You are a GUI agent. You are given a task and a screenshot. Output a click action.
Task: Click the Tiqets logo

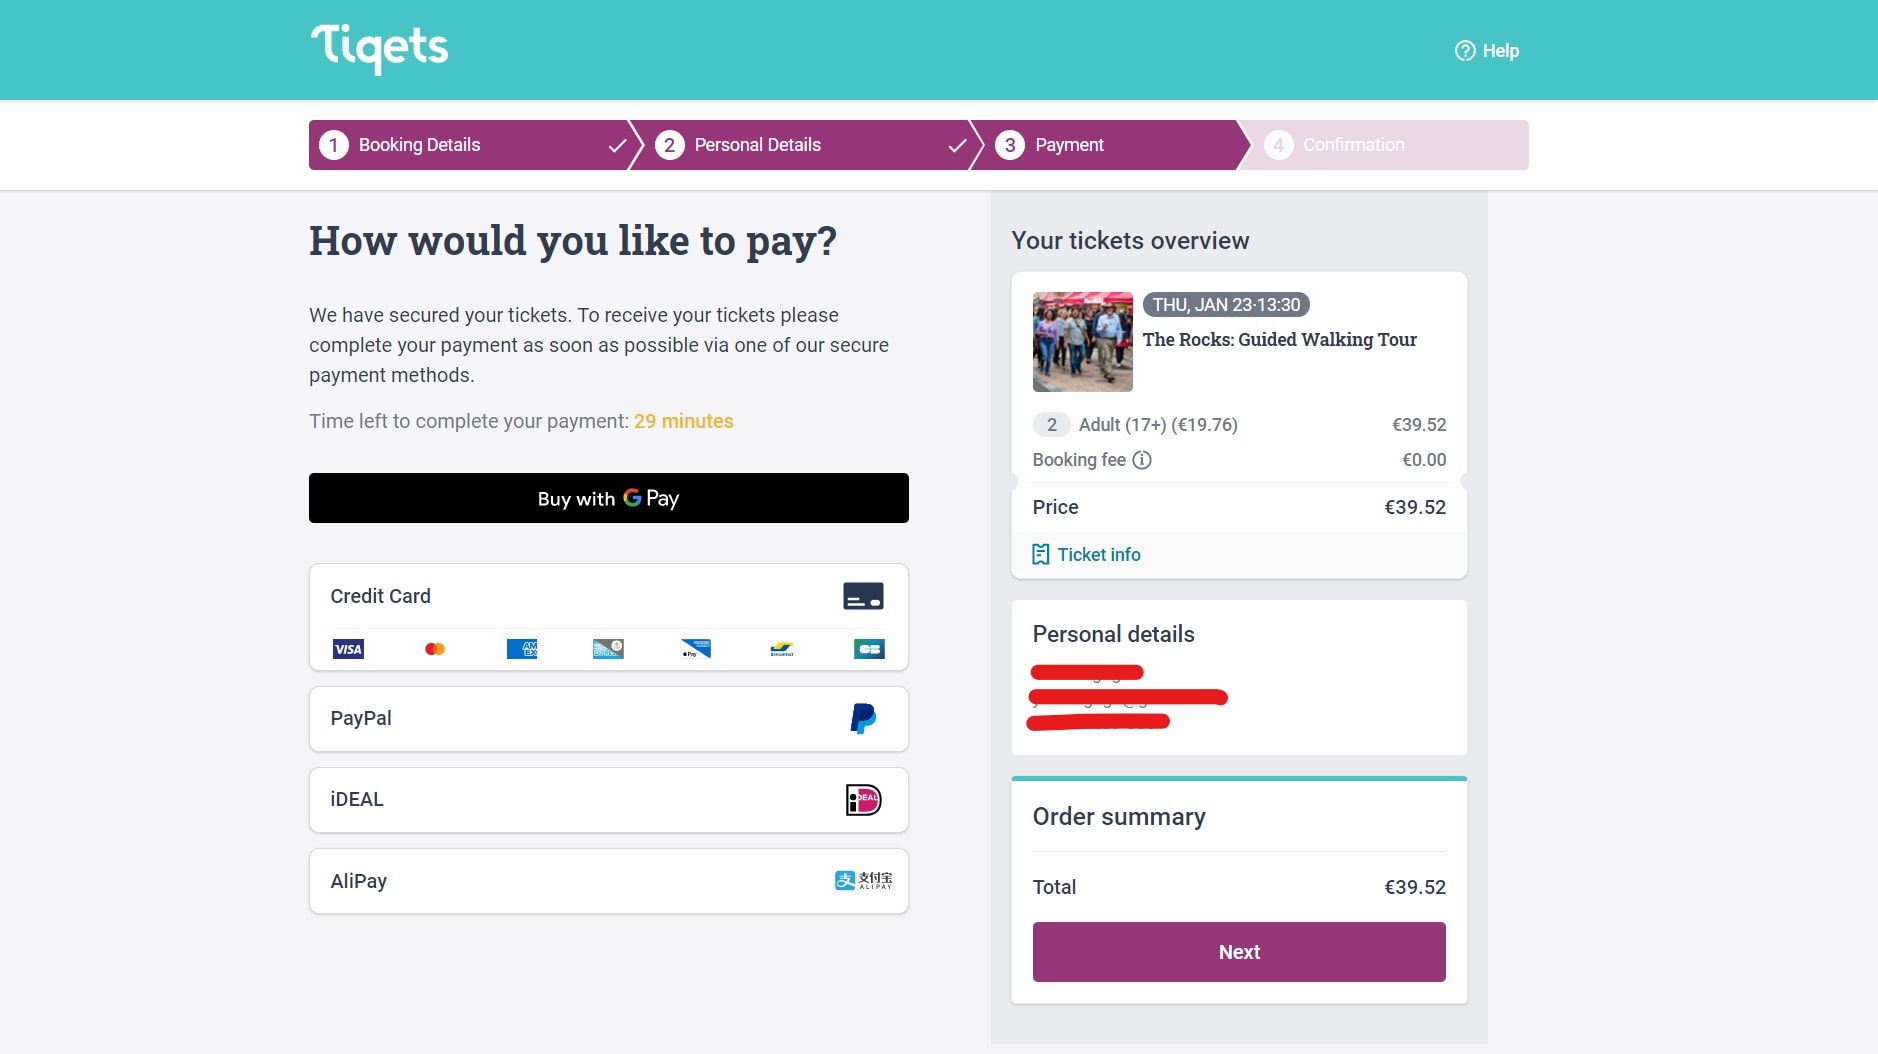click(379, 48)
